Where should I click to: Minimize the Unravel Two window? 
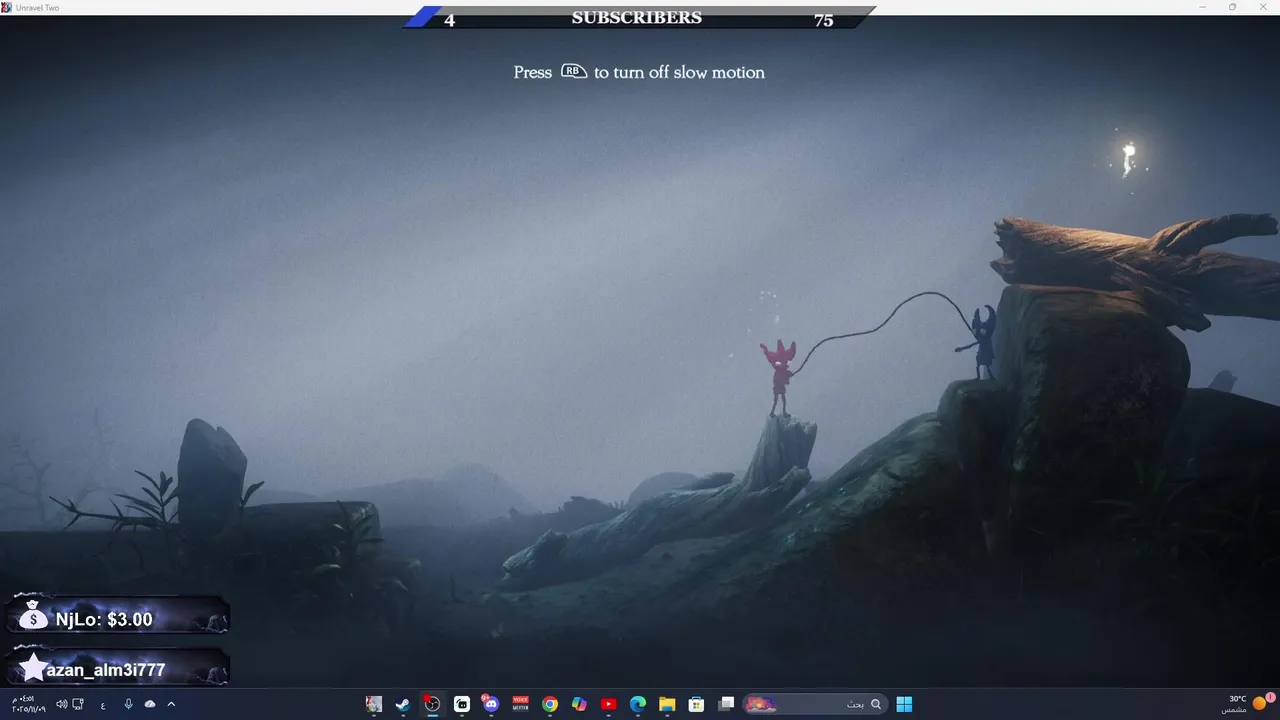[x=1203, y=7]
